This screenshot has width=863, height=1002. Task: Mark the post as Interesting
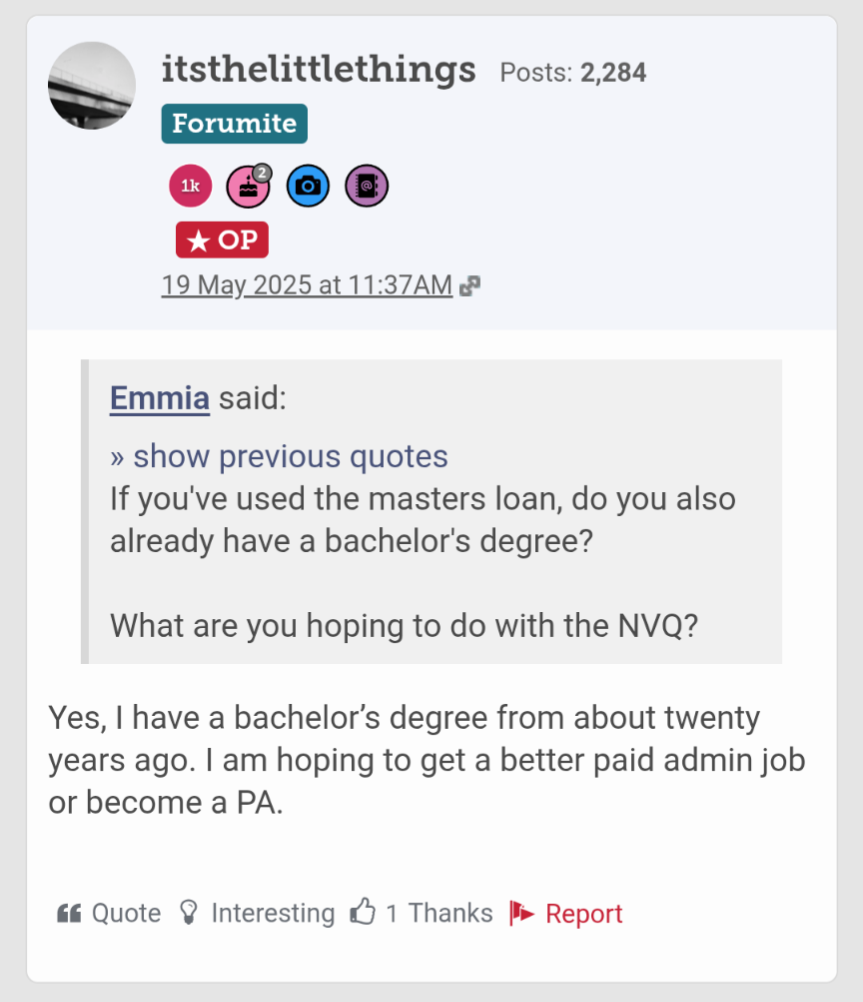click(x=272, y=913)
